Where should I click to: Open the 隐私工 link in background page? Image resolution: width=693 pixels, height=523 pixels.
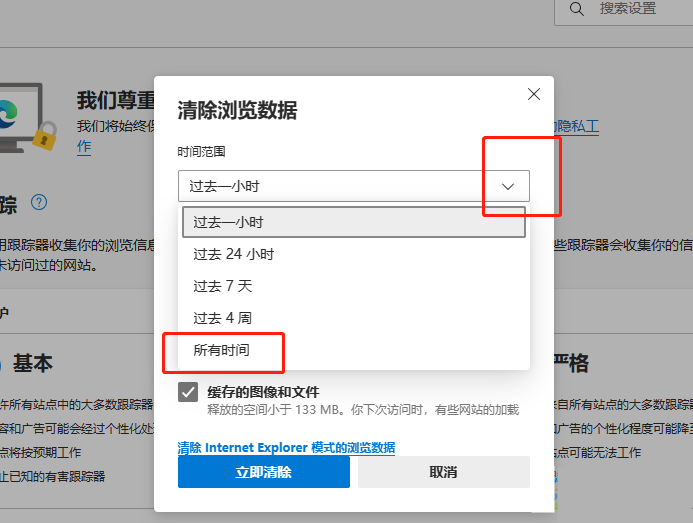tap(577, 126)
